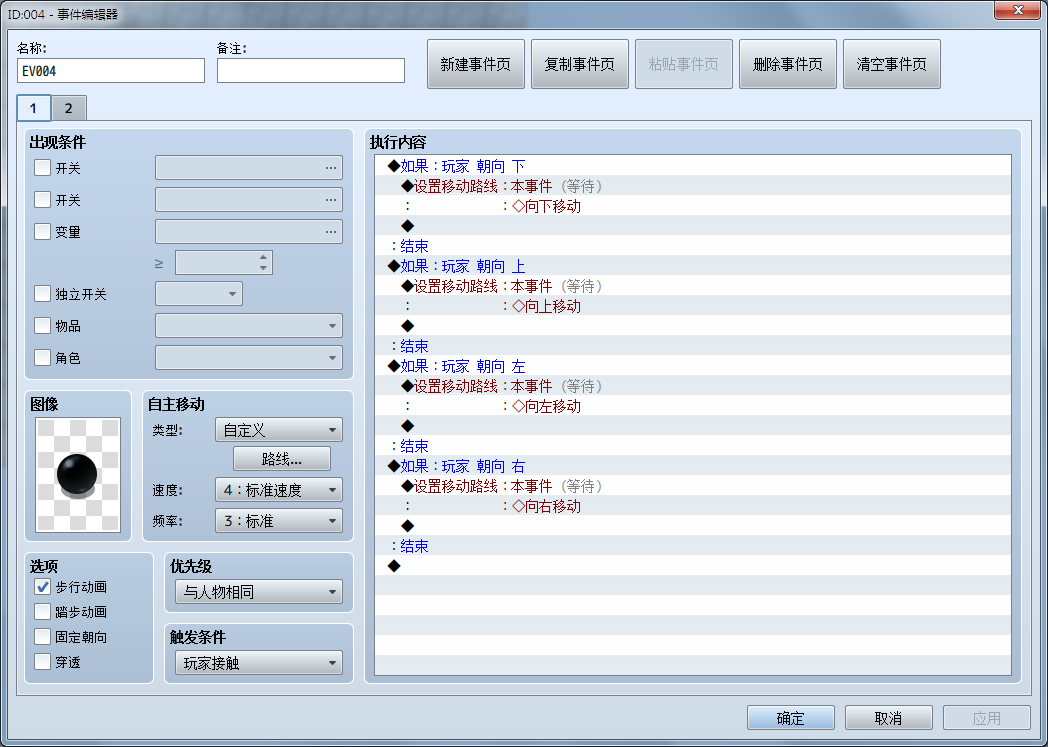1048x747 pixels.
Task: Select empty ◆ line below 向下移动
Action: [x=692, y=226]
